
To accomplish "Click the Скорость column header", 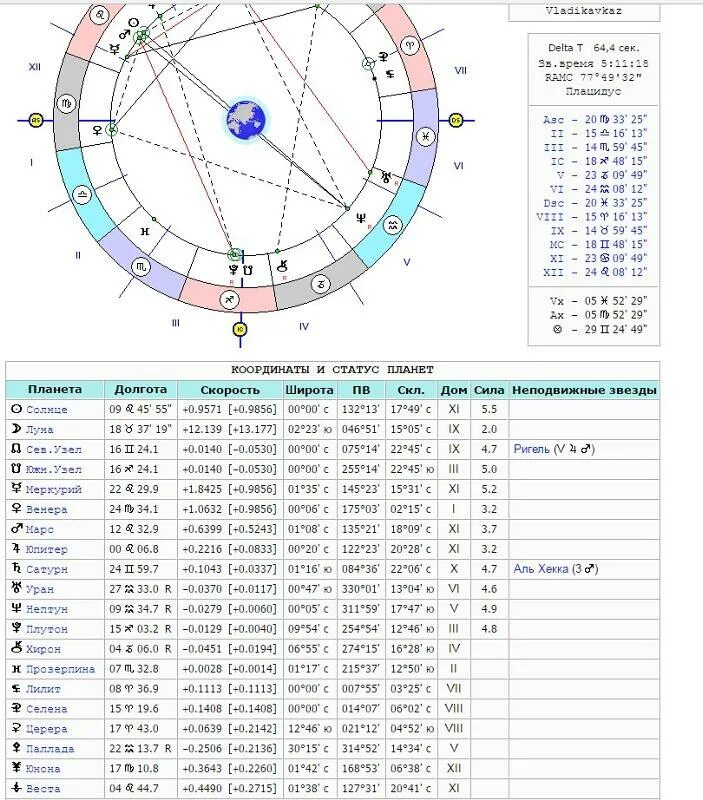I will click(230, 390).
